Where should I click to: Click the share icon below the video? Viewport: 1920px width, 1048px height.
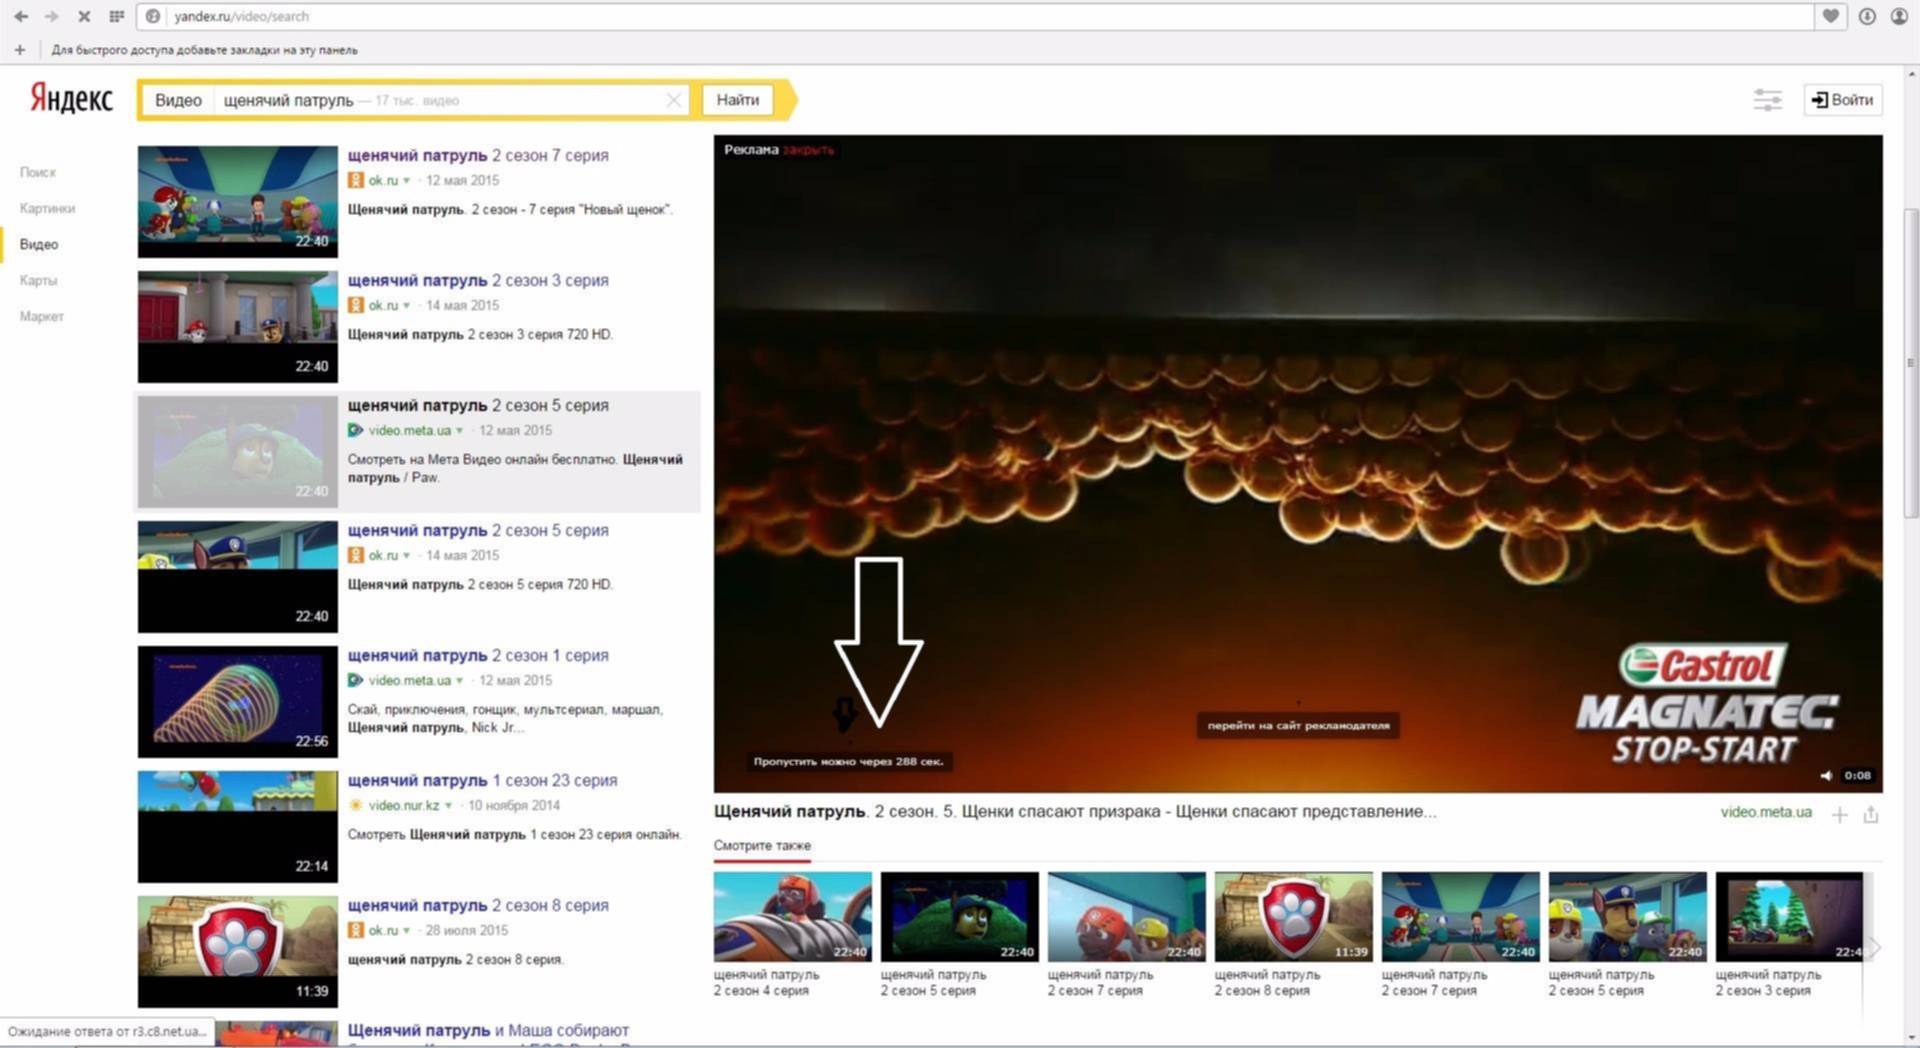click(x=1871, y=815)
